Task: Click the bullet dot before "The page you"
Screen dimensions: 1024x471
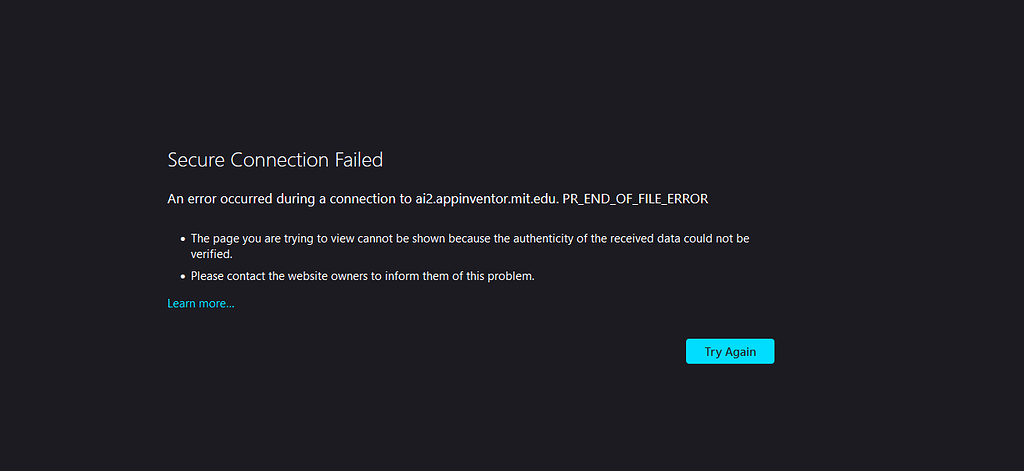Action: click(x=182, y=240)
